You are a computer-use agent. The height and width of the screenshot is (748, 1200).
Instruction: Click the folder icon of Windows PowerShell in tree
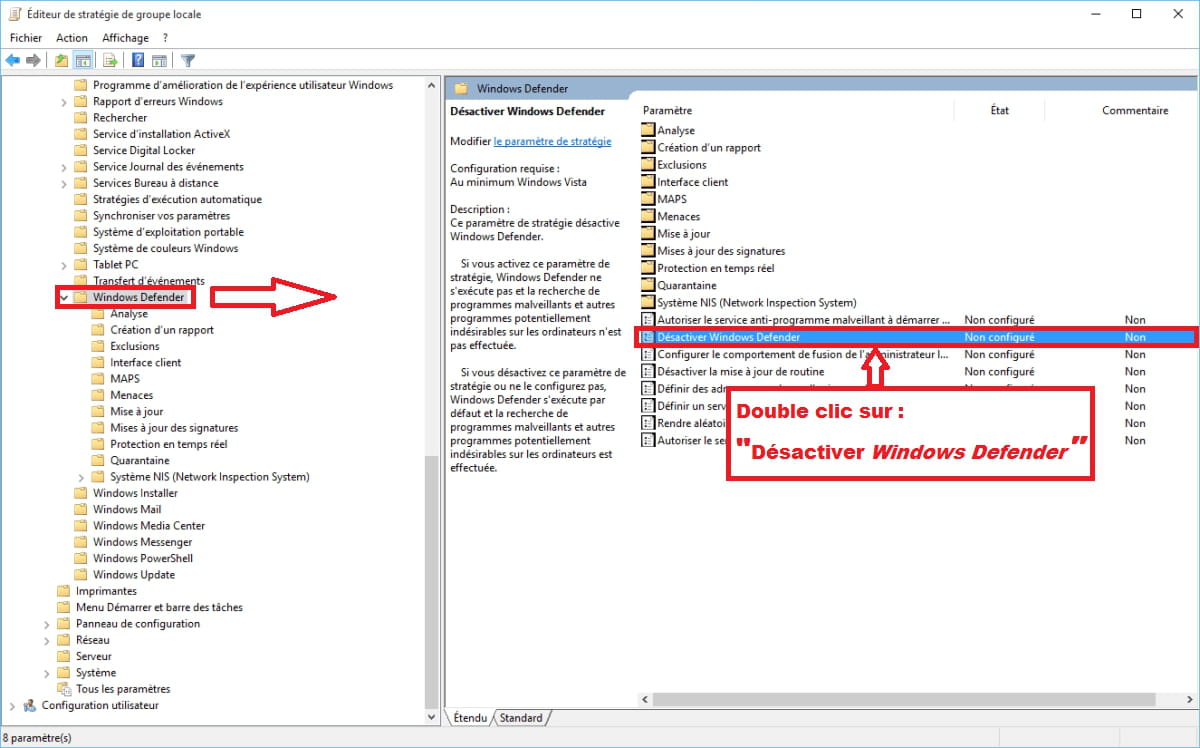click(81, 558)
